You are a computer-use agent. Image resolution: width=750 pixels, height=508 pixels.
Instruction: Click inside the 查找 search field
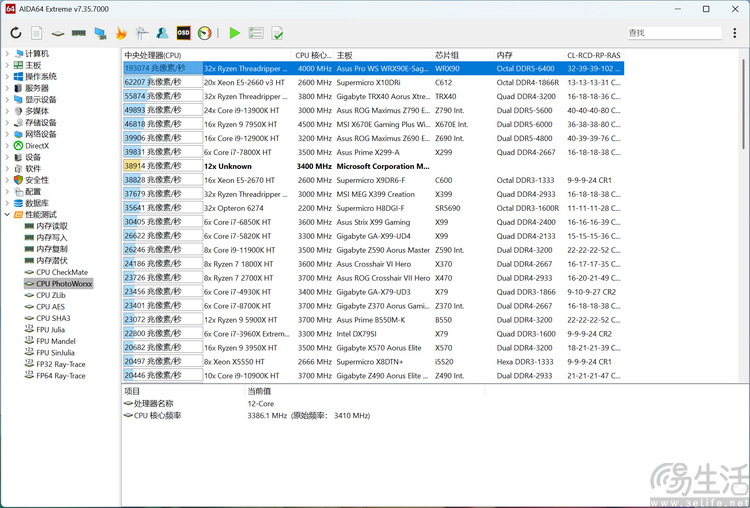(674, 33)
